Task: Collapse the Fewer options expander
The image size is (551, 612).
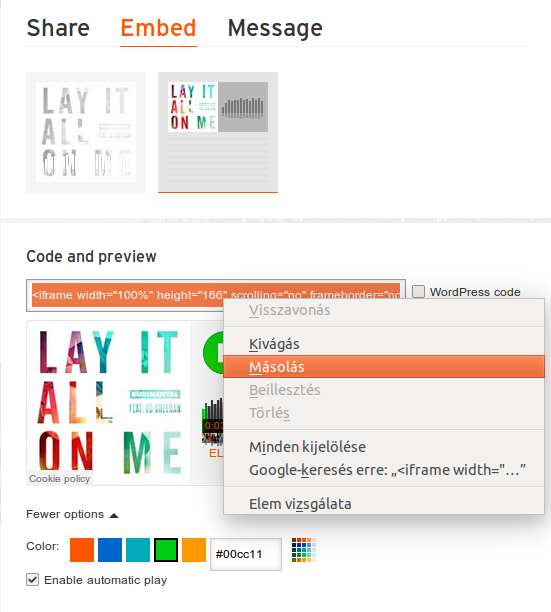Action: pyautogui.click(x=72, y=514)
